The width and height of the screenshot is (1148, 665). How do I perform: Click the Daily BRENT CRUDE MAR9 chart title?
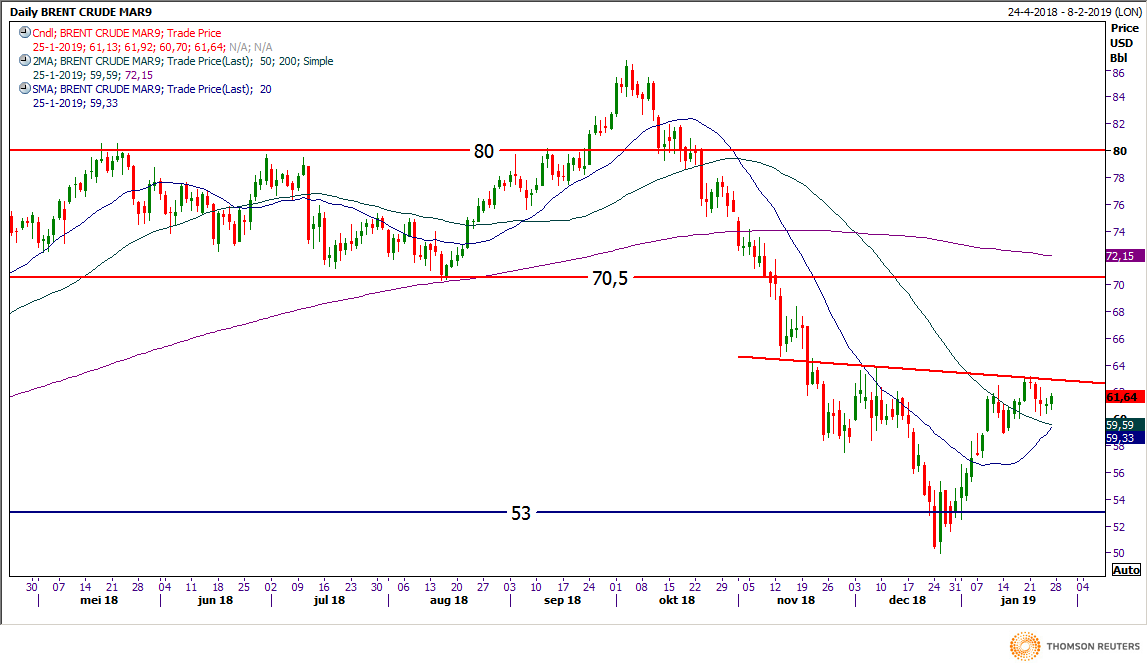coord(81,12)
